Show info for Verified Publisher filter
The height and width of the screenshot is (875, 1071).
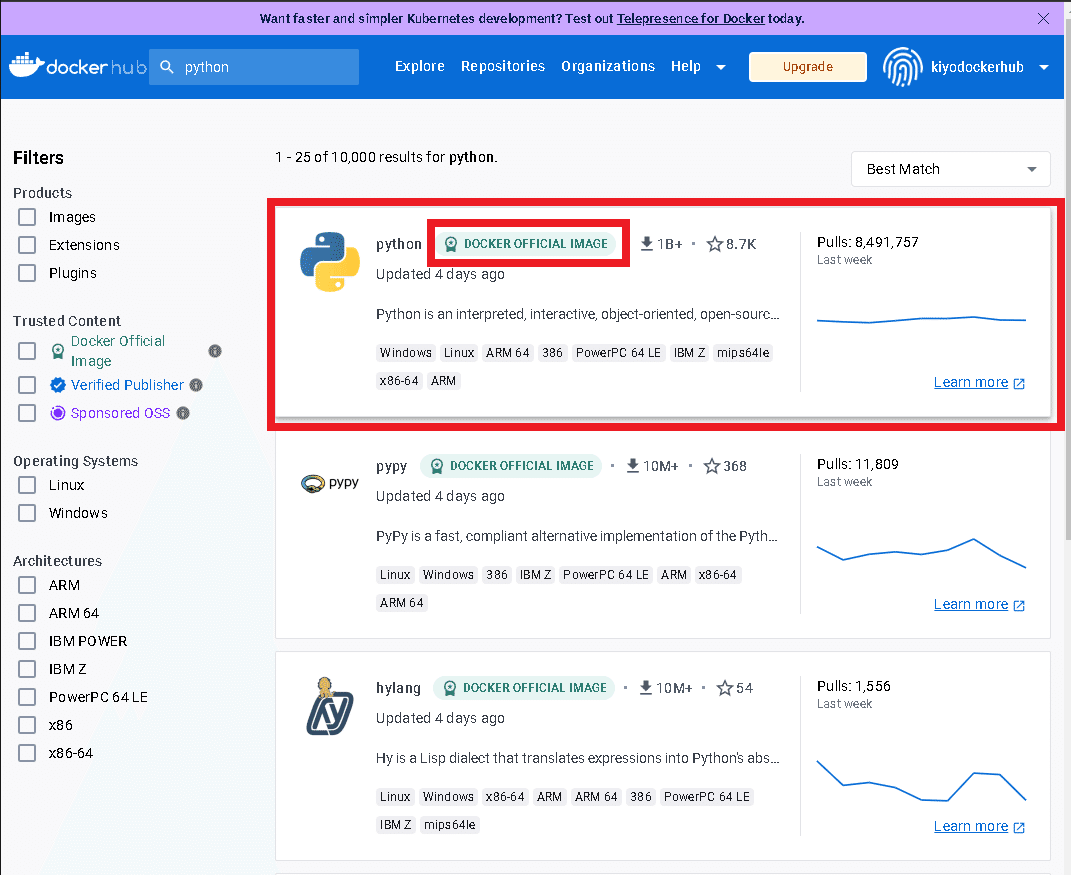pos(196,385)
